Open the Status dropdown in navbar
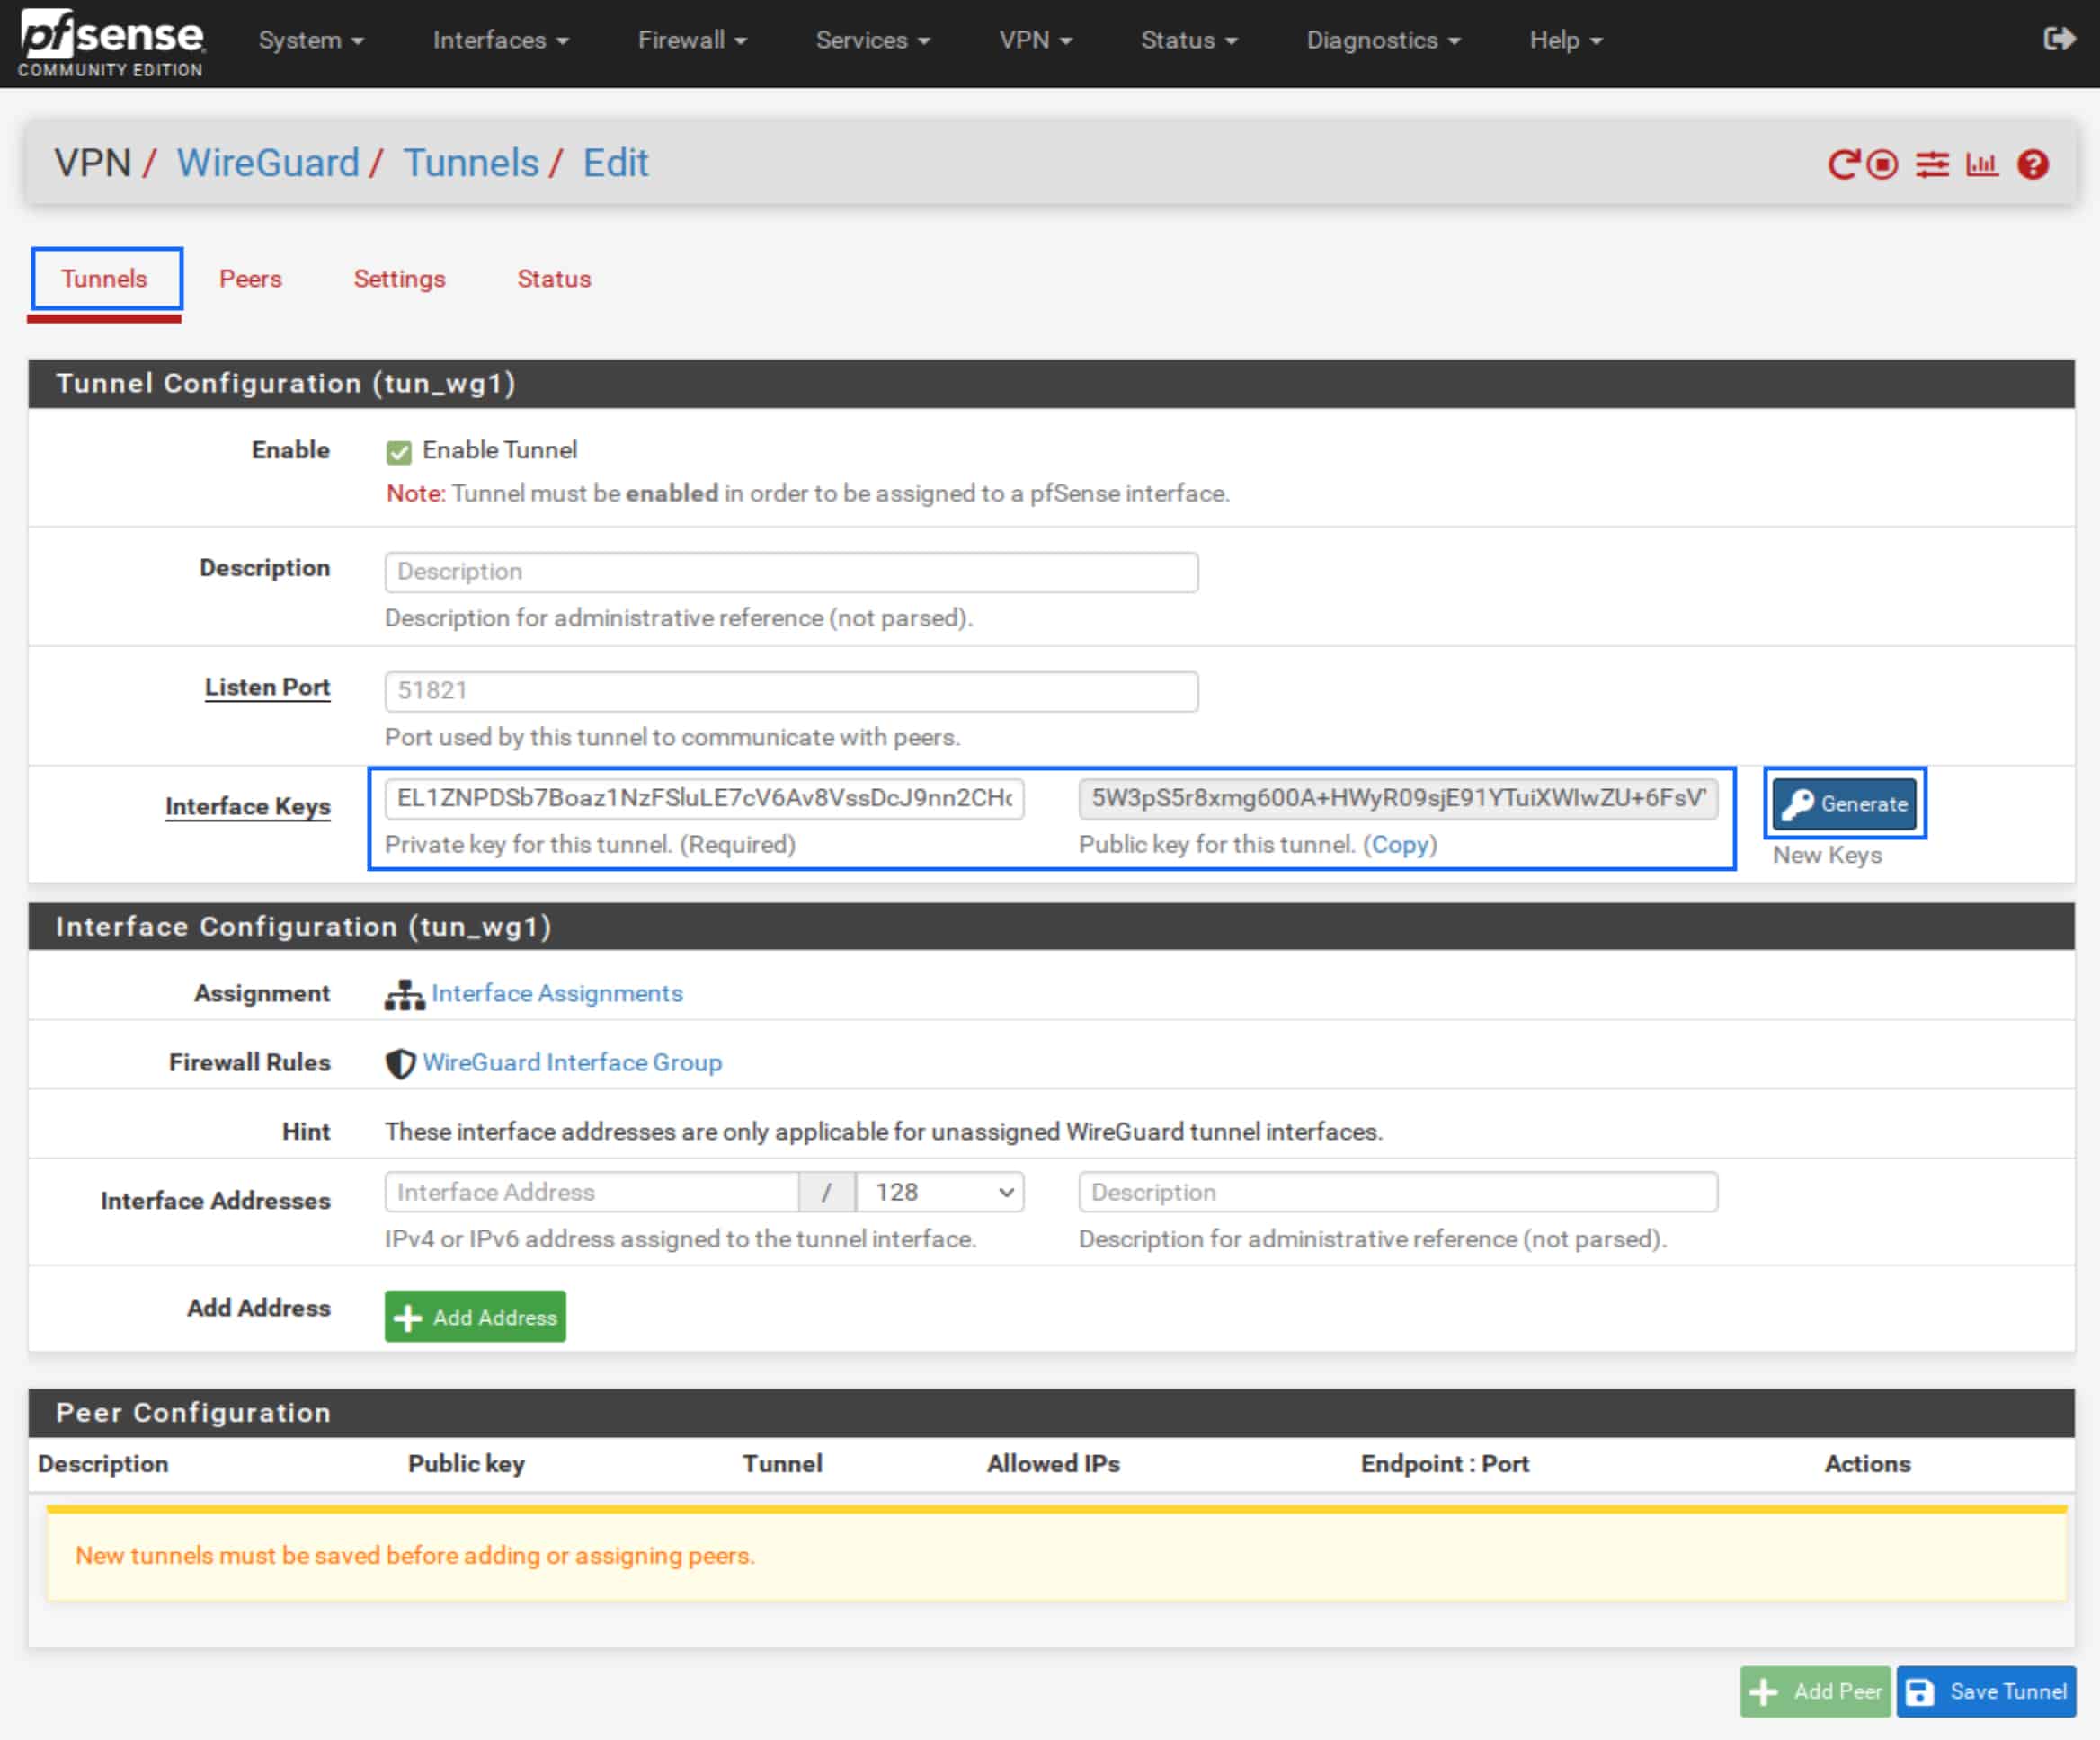The width and height of the screenshot is (2100, 1740). [x=1189, y=40]
